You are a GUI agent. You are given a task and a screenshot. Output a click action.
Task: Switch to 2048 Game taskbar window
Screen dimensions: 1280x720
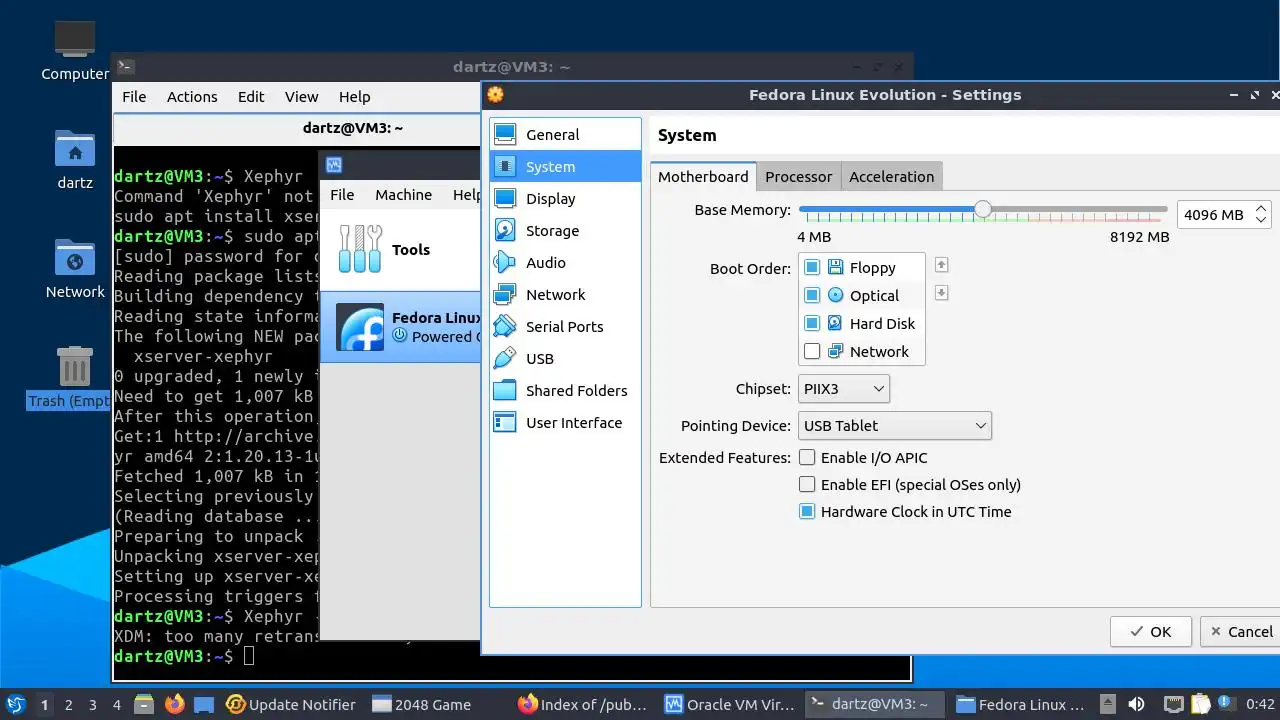click(x=436, y=704)
